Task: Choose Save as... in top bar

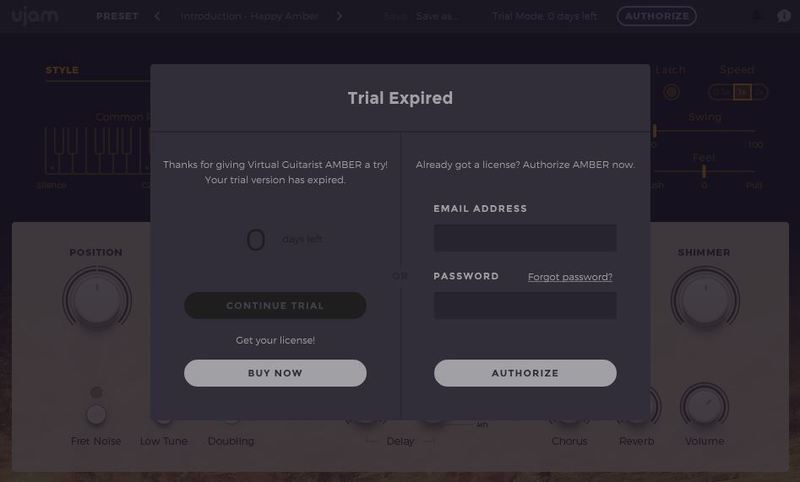Action: pos(438,16)
